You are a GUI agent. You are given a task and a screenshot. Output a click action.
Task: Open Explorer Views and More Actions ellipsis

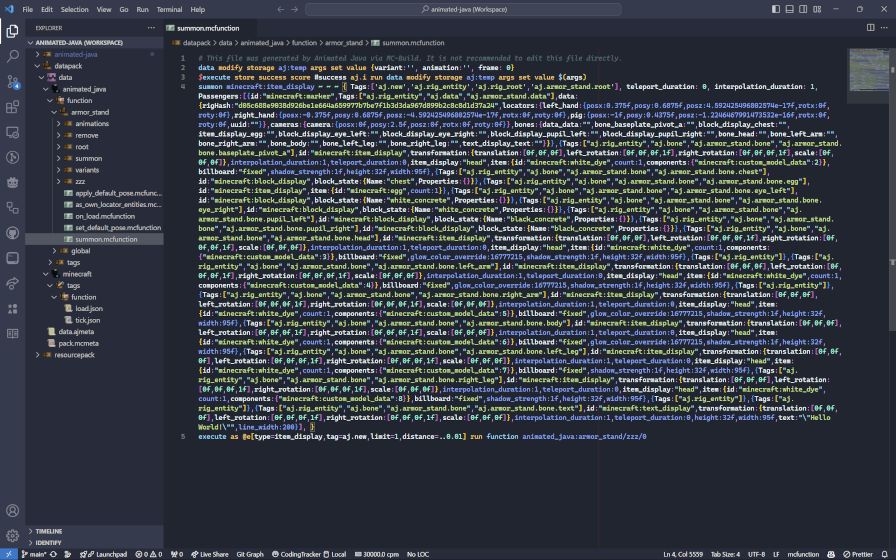(x=151, y=27)
